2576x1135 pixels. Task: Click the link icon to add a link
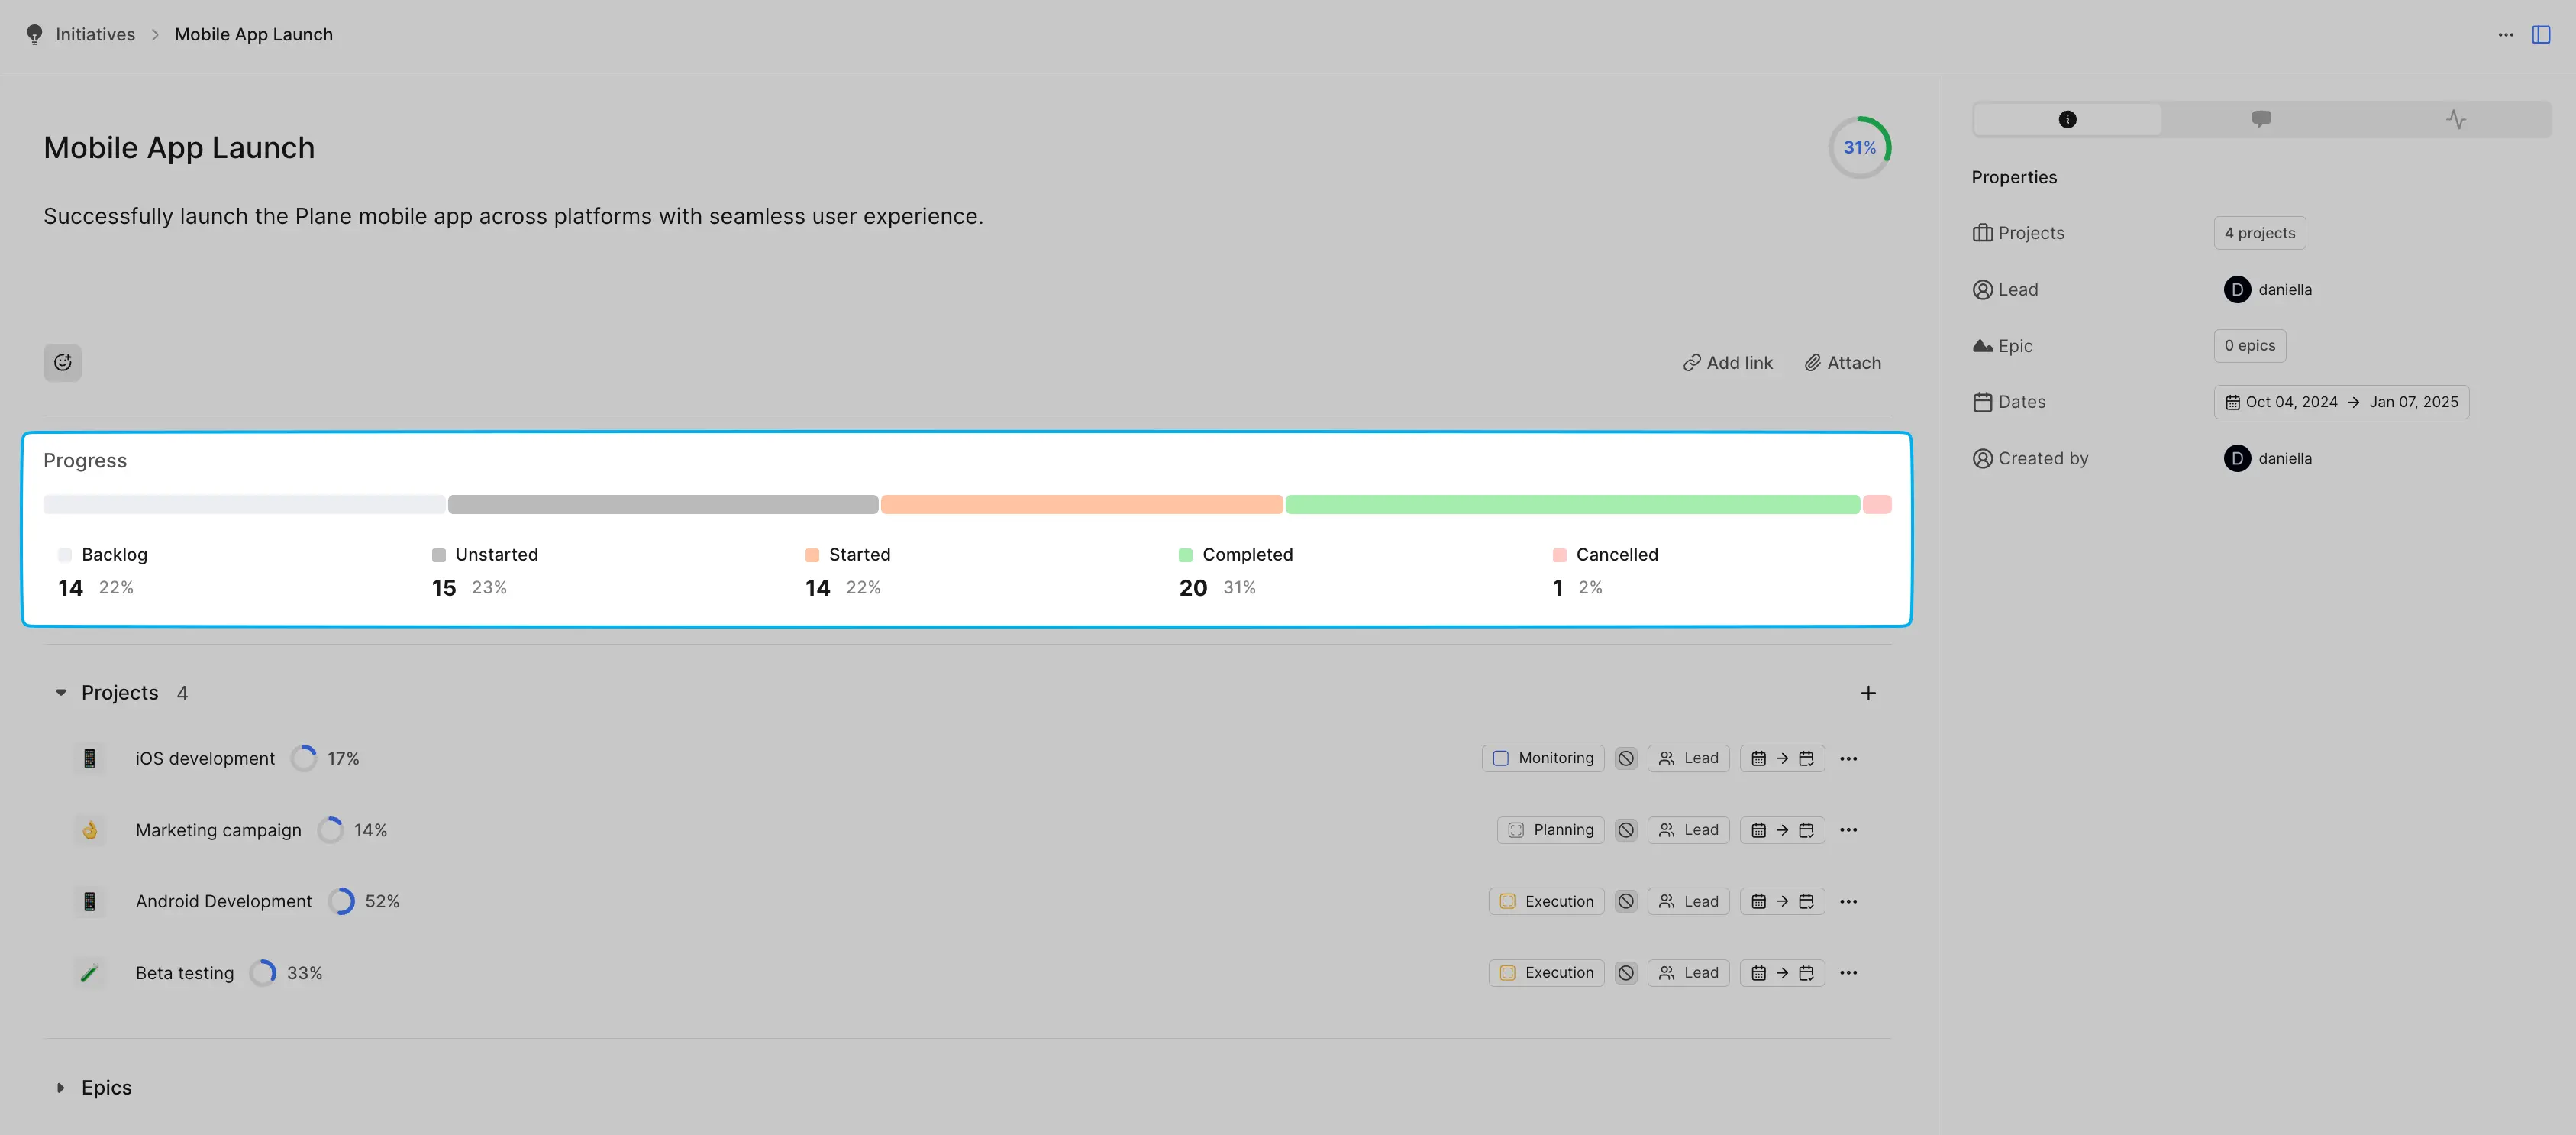1692,361
